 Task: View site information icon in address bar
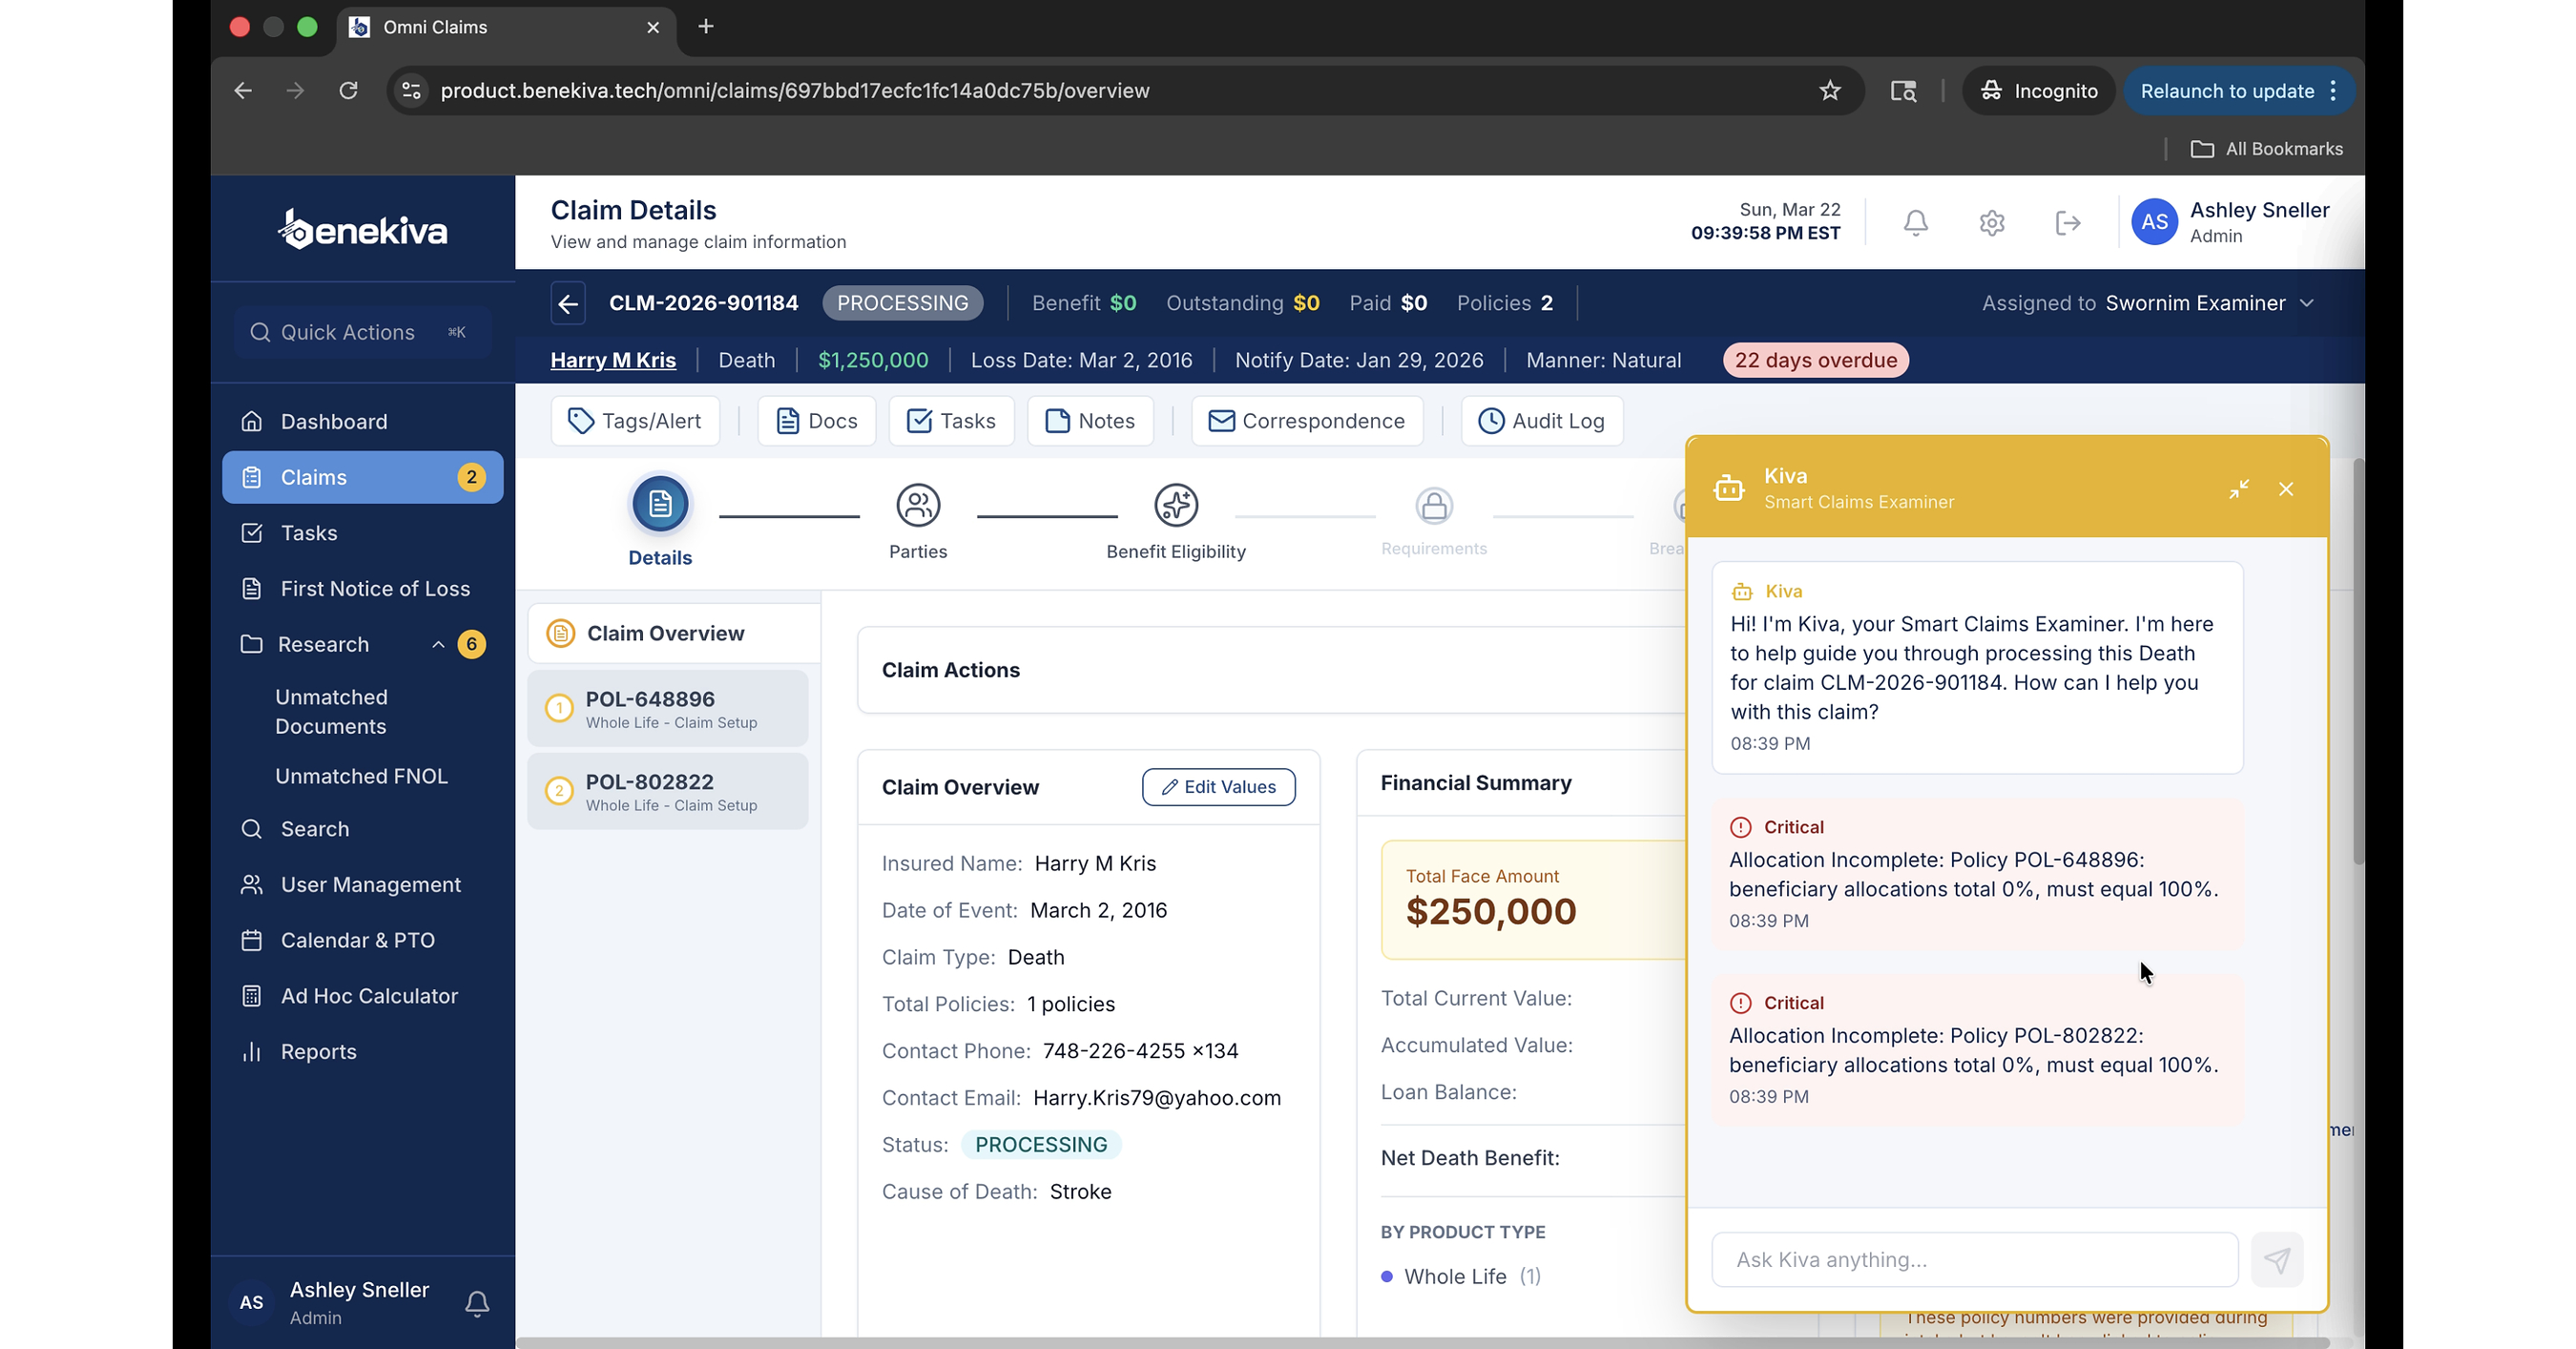(411, 91)
